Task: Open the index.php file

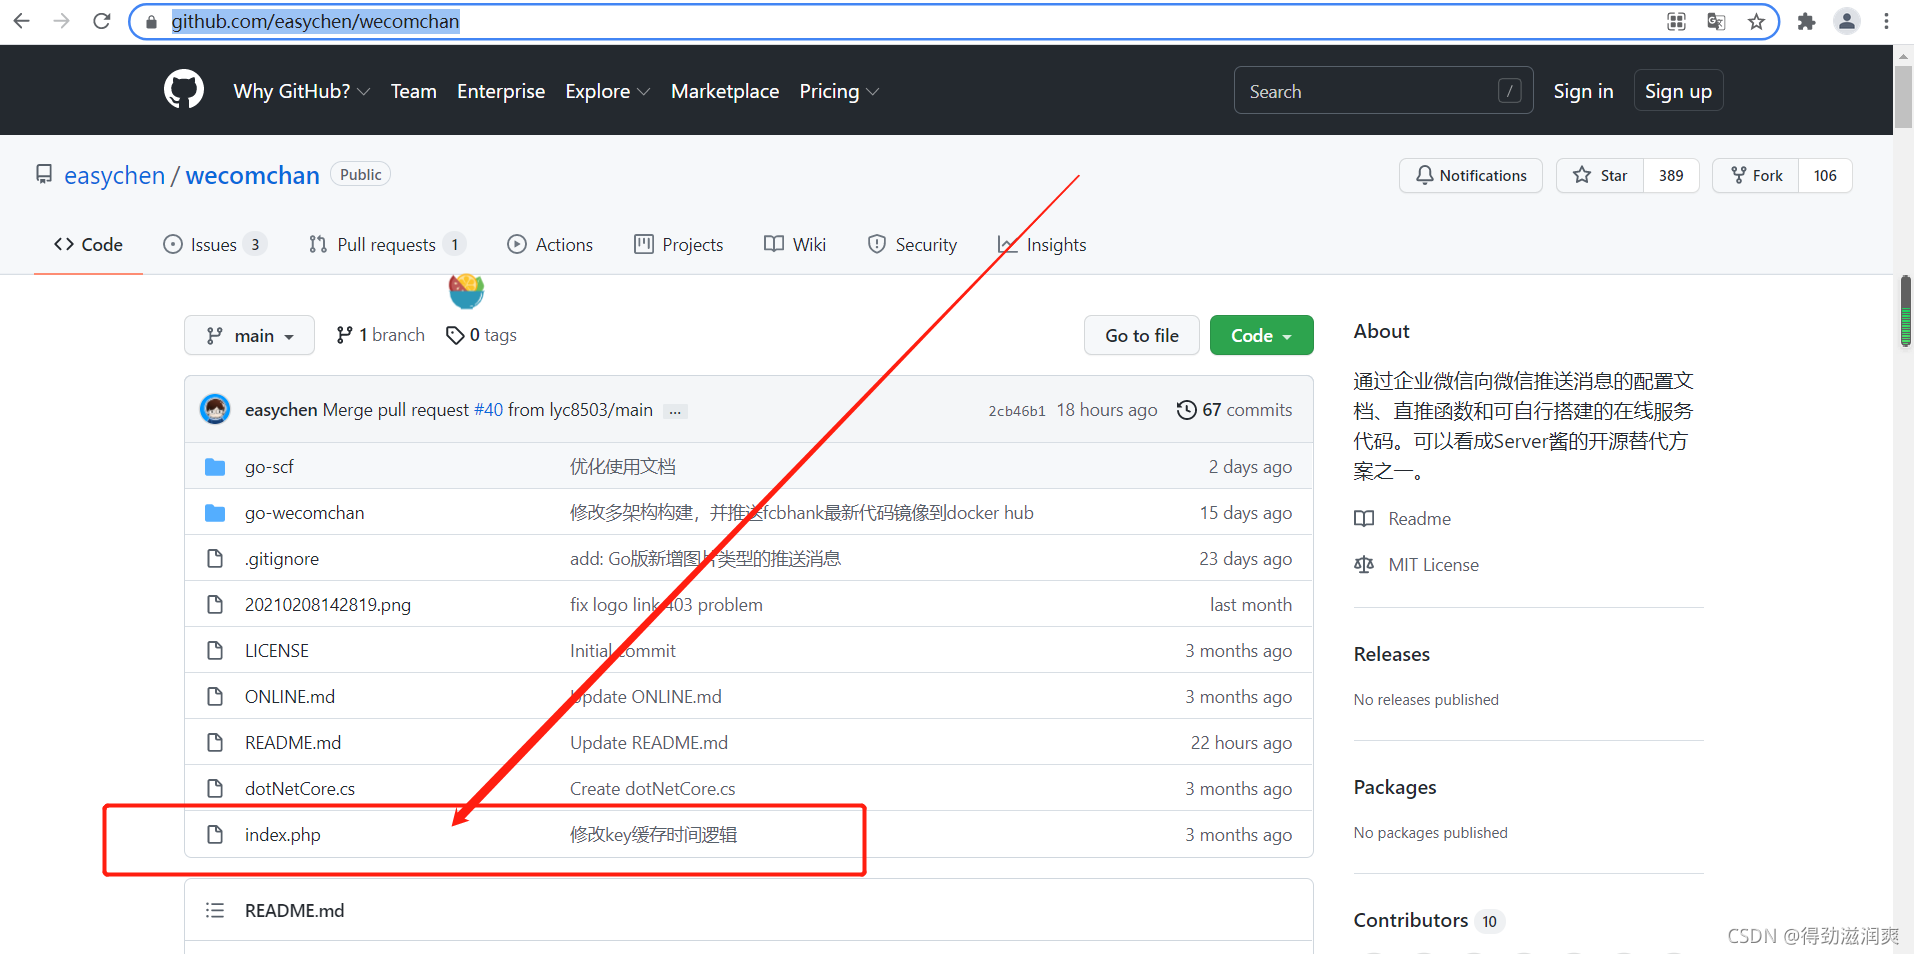Action: point(283,835)
